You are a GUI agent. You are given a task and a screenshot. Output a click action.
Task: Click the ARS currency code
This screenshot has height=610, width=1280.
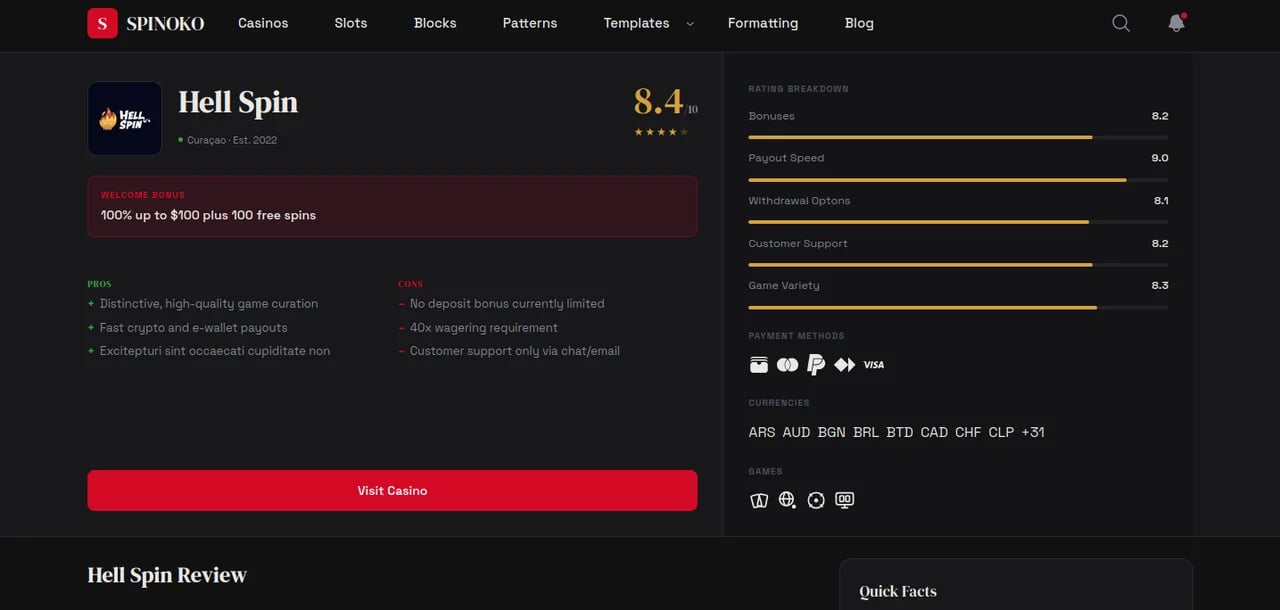point(762,432)
